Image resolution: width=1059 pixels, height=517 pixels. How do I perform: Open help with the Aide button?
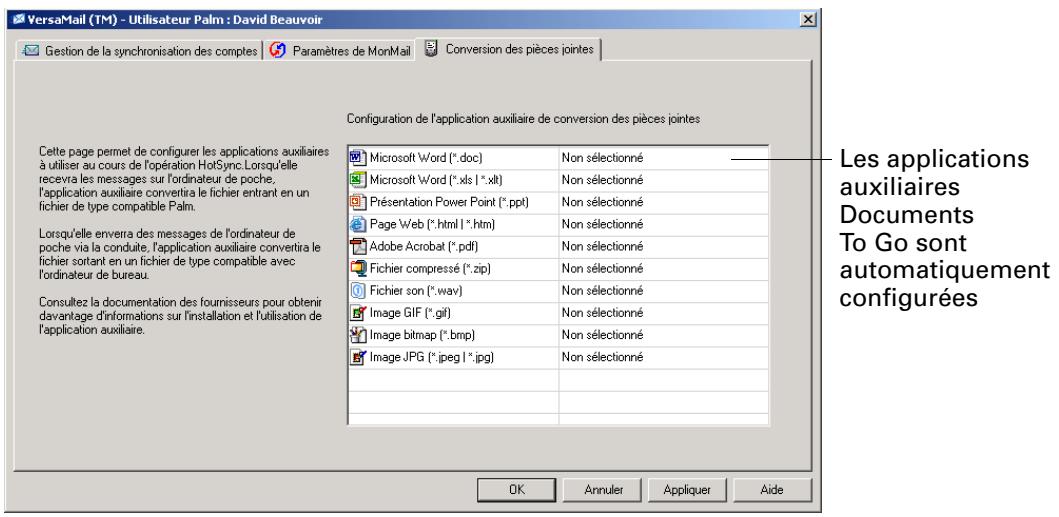(x=772, y=489)
